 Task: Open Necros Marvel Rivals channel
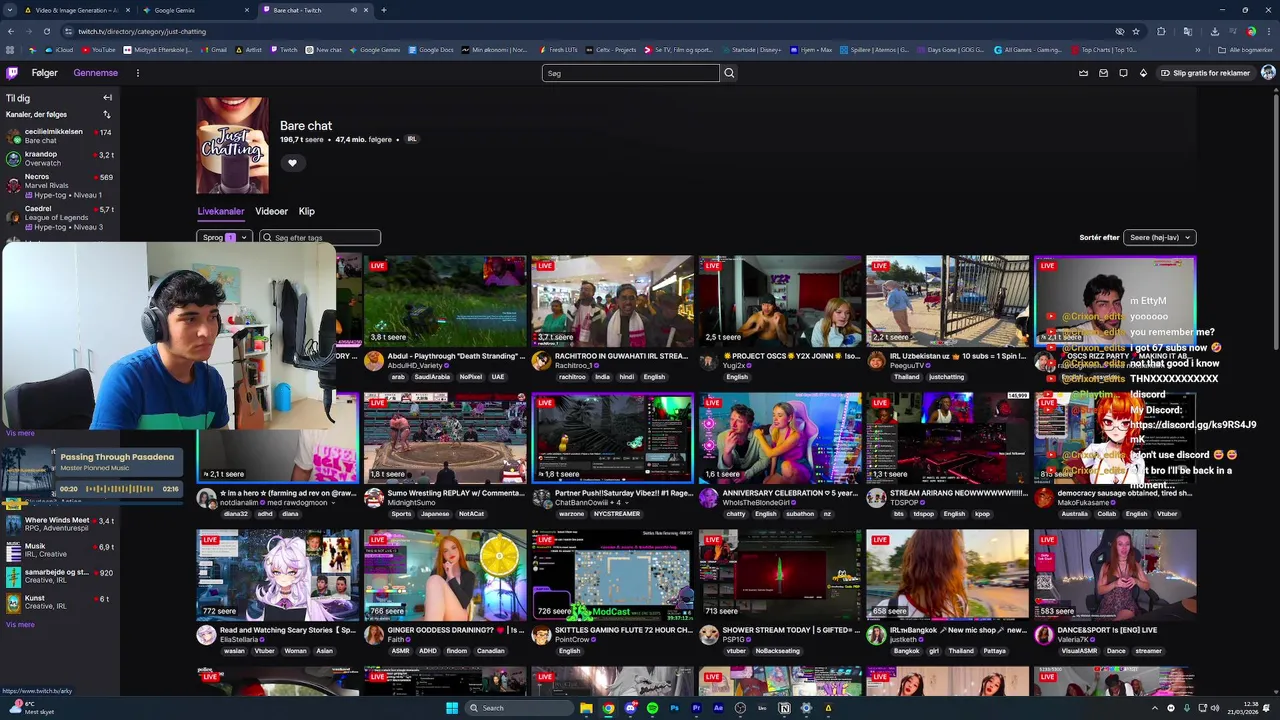point(60,186)
